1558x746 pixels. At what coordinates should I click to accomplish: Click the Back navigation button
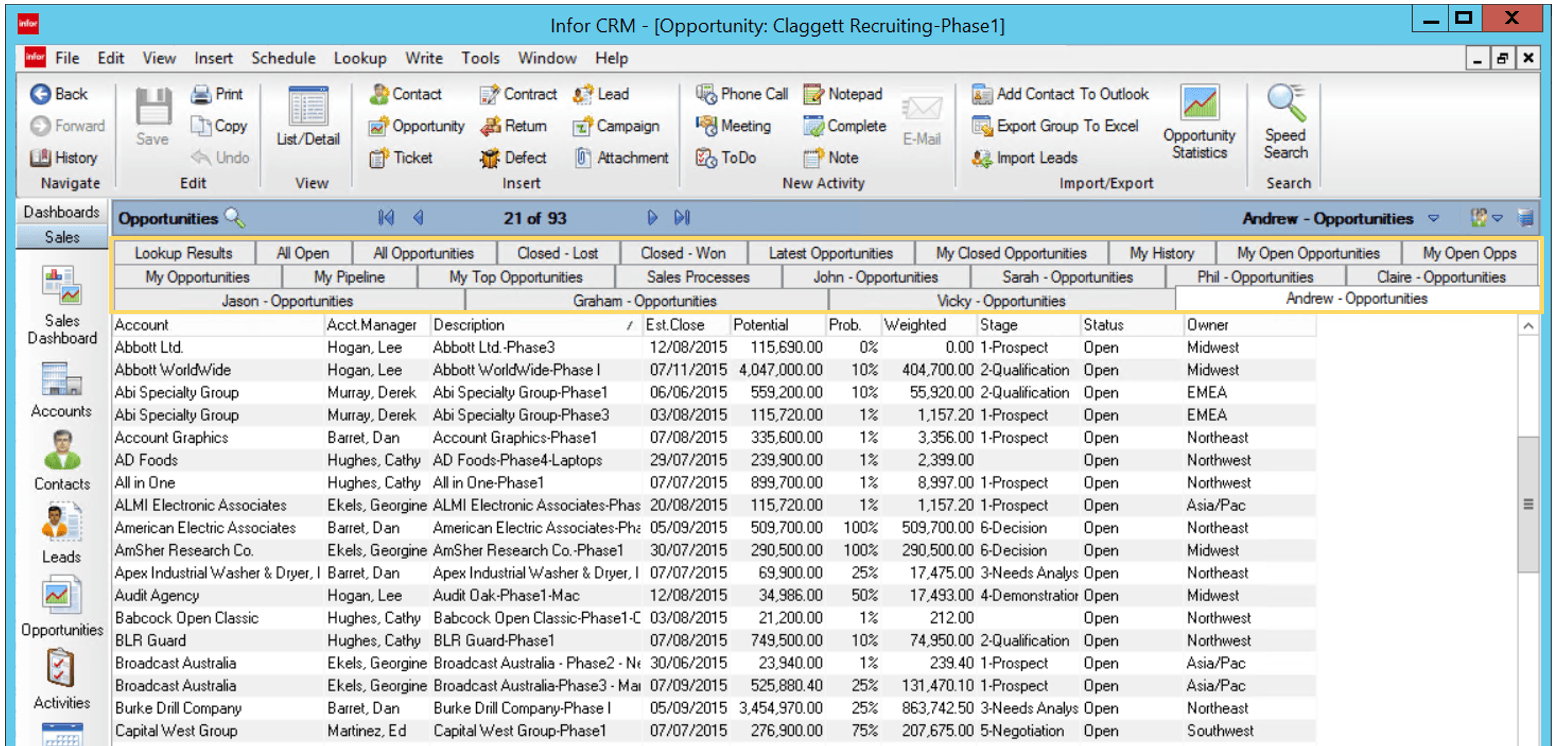tap(59, 94)
